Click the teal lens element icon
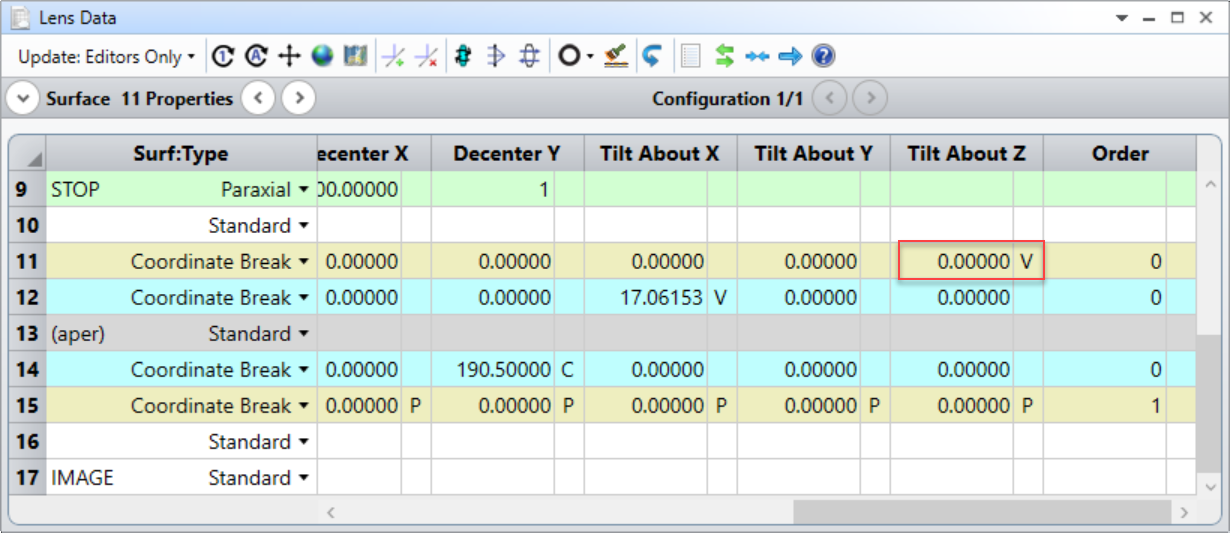The width and height of the screenshot is (1230, 533). coord(463,57)
